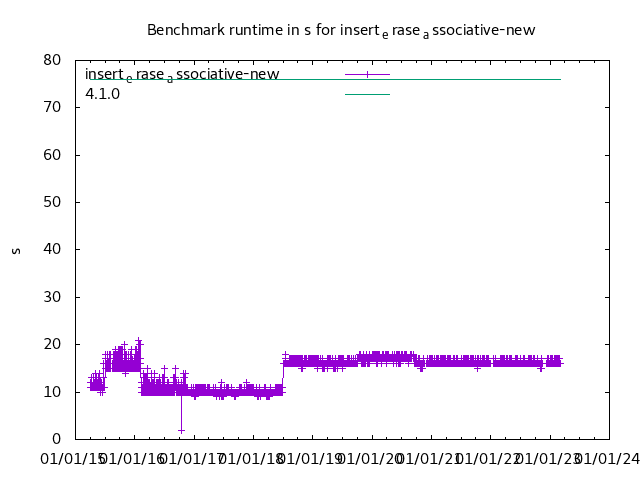Screen dimensions: 640x480
Task: Click the purple legend line sample
Action: 367,74
